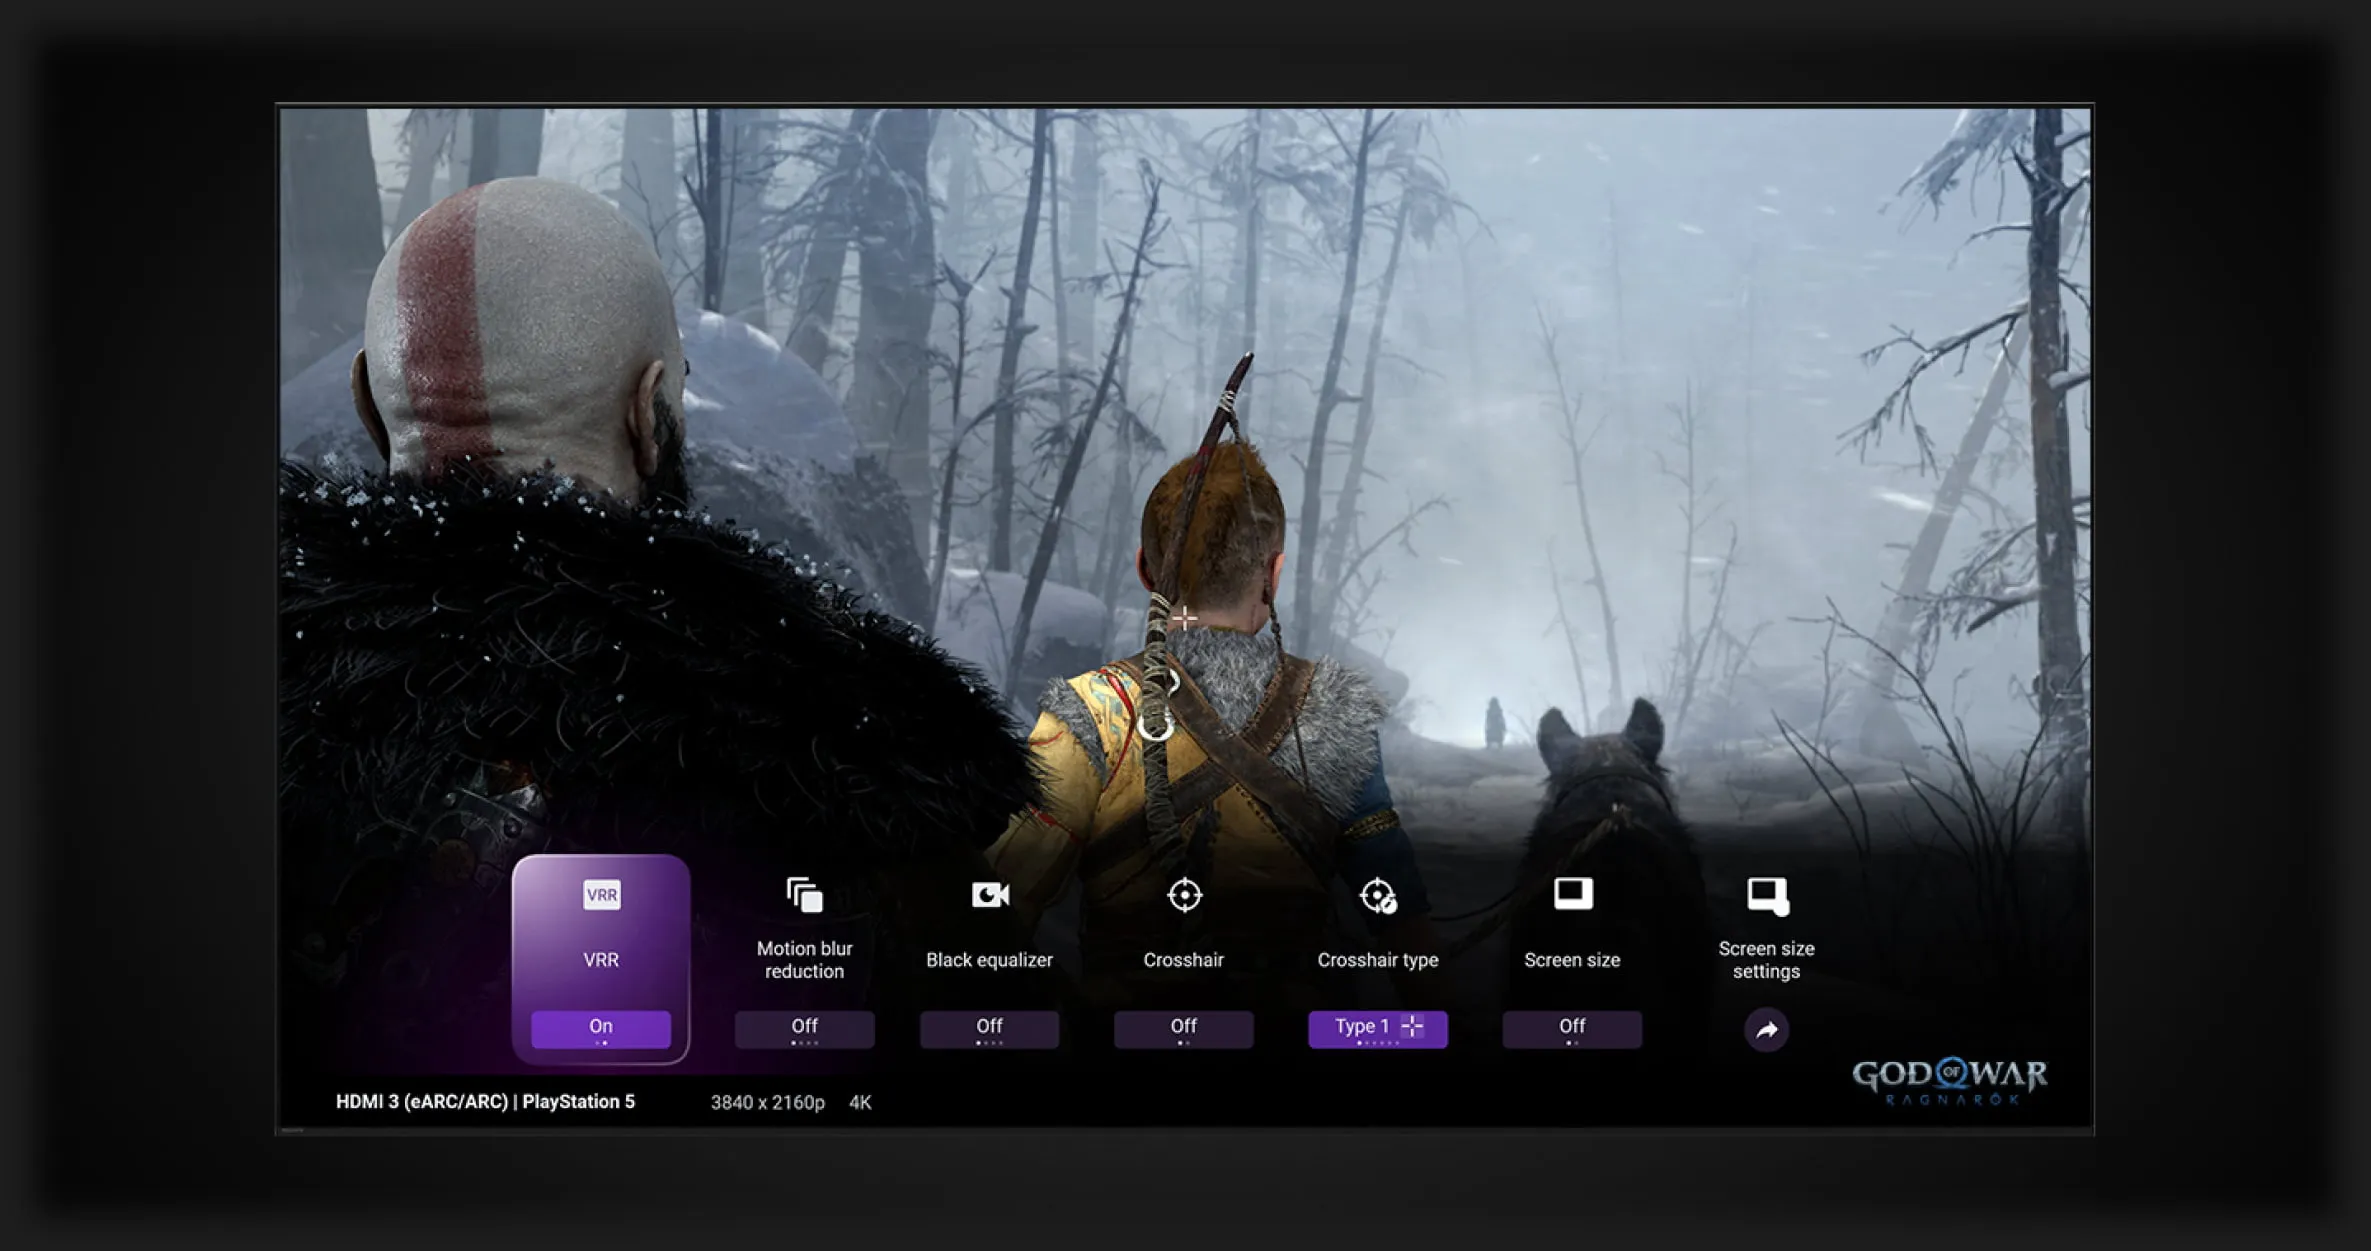The height and width of the screenshot is (1251, 2371).
Task: Select the Screen size label
Action: click(1572, 960)
